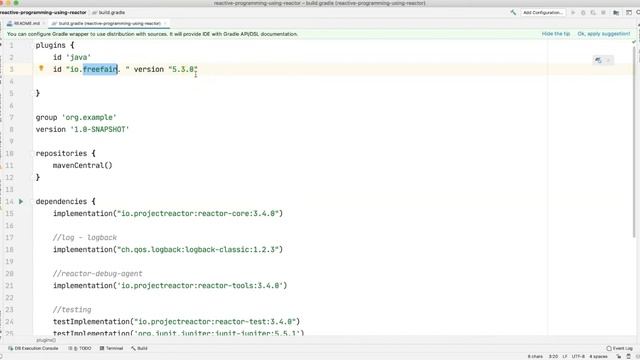
Task: Click the logback-classic:1.2.3 dependency string
Action: [198, 249]
